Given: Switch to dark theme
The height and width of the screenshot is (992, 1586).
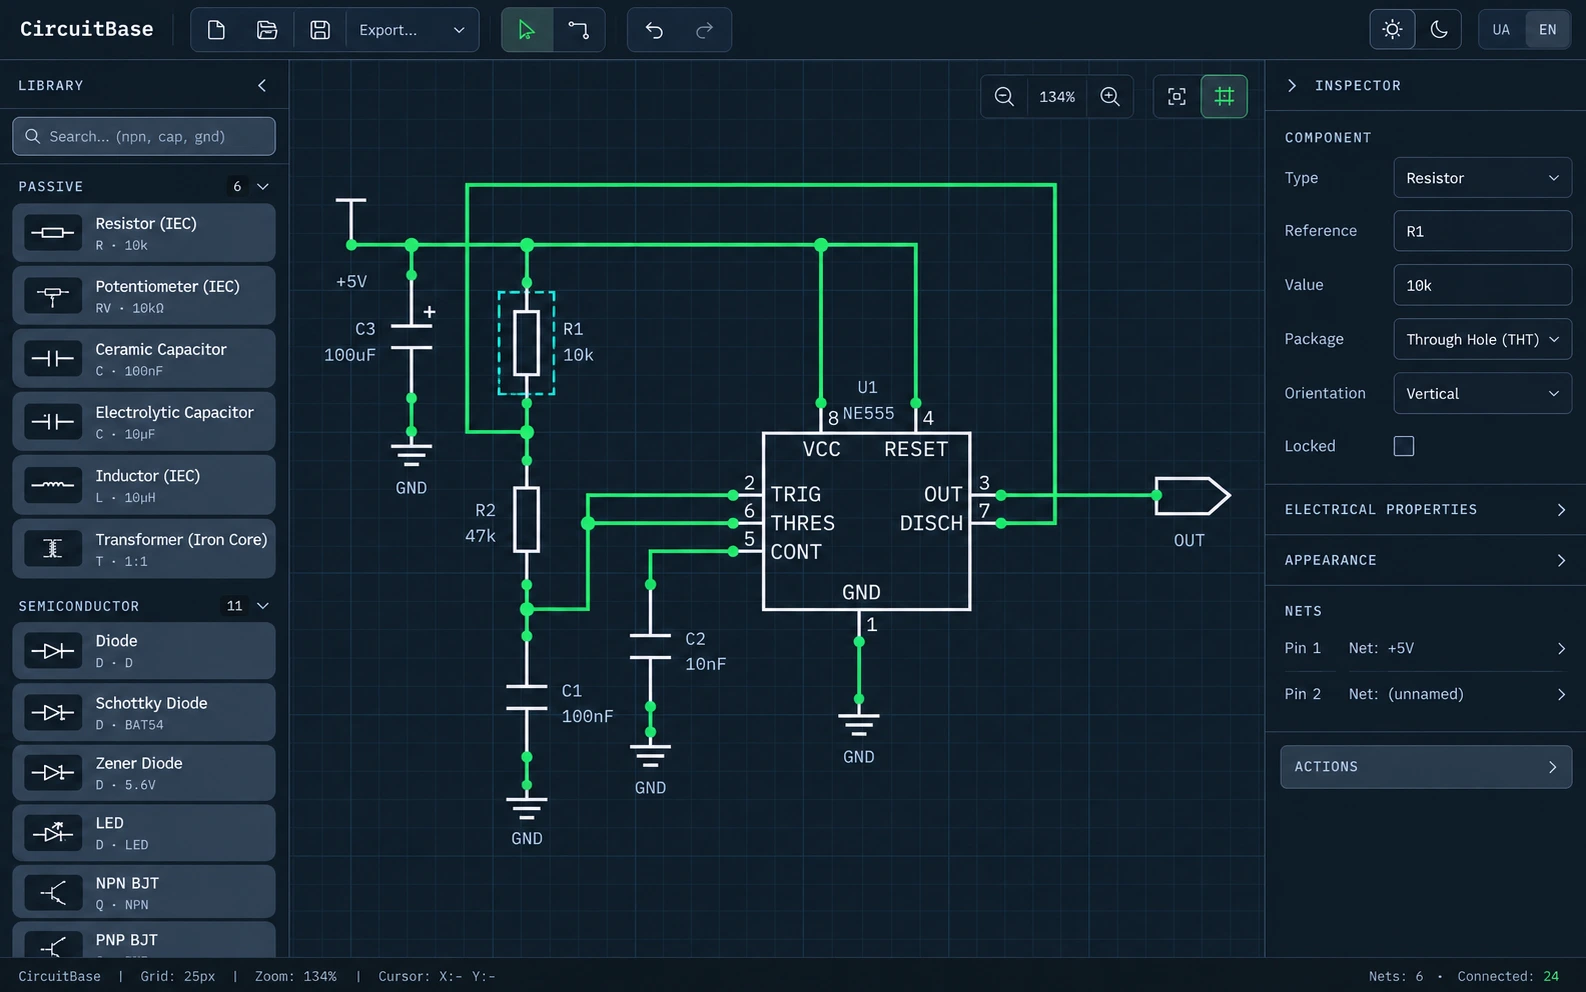Looking at the screenshot, I should [1439, 30].
